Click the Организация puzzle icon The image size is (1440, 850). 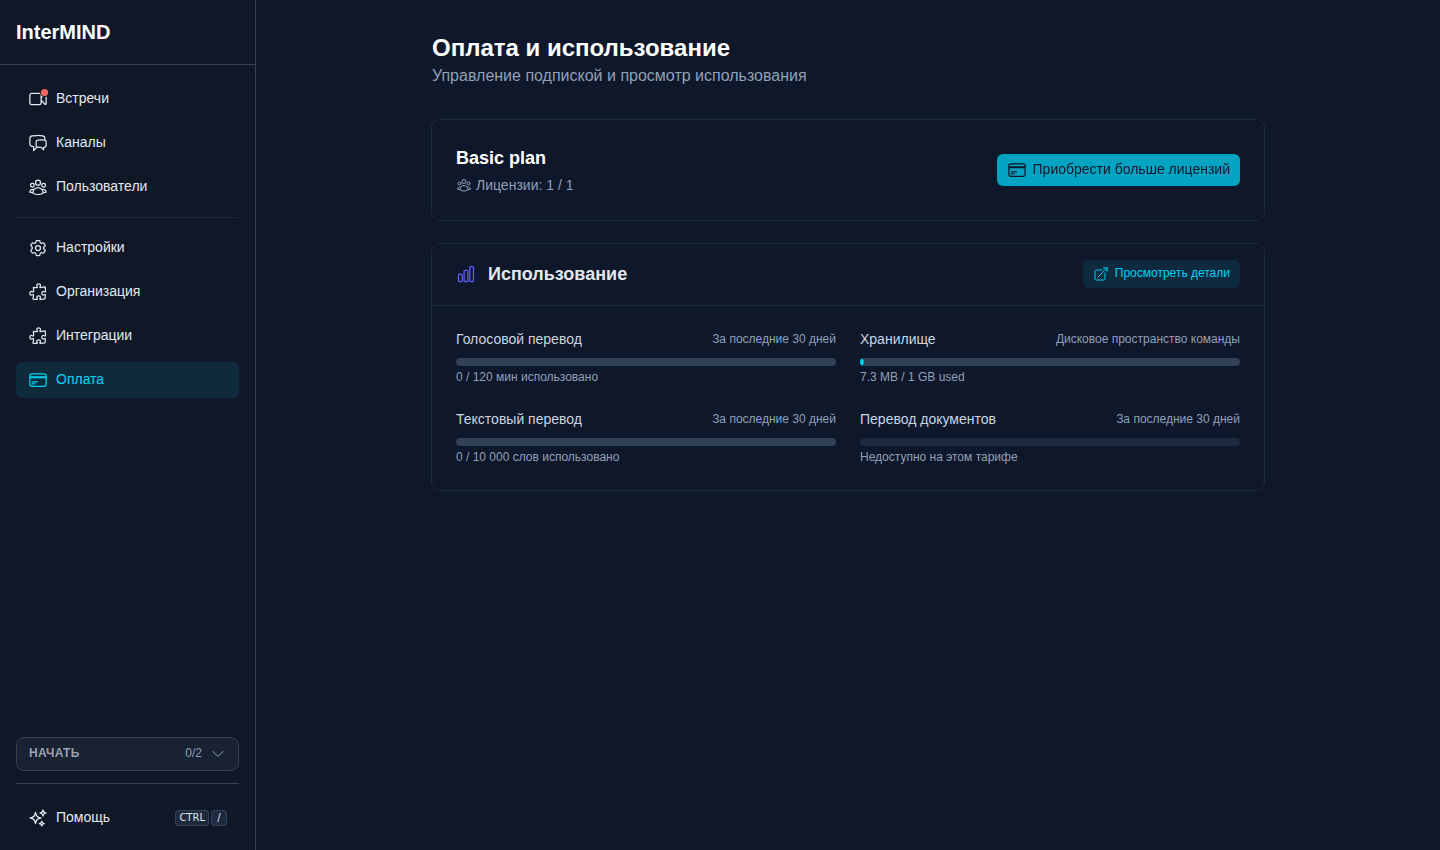(x=38, y=291)
